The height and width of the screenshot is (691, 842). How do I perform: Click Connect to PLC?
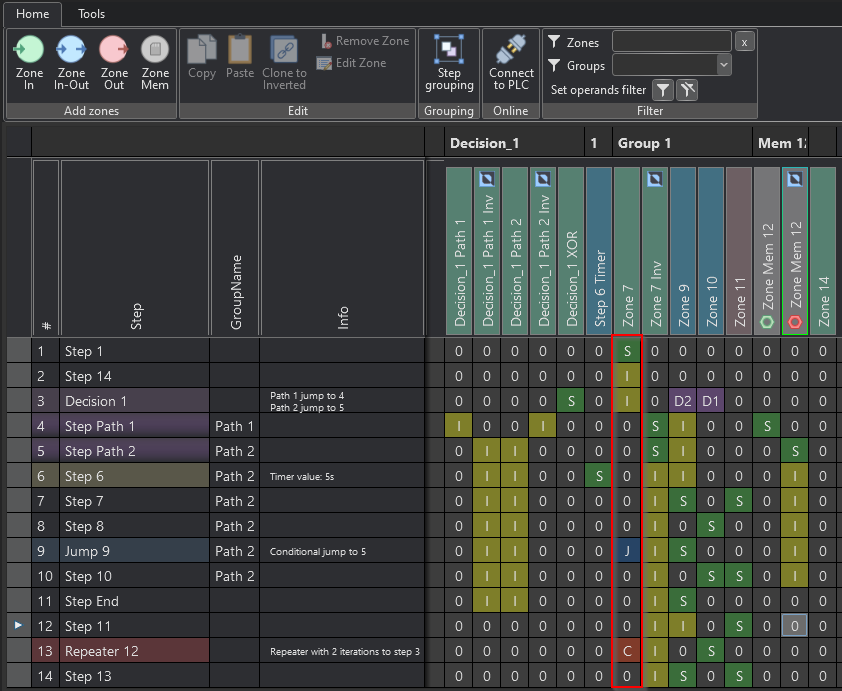(x=511, y=63)
